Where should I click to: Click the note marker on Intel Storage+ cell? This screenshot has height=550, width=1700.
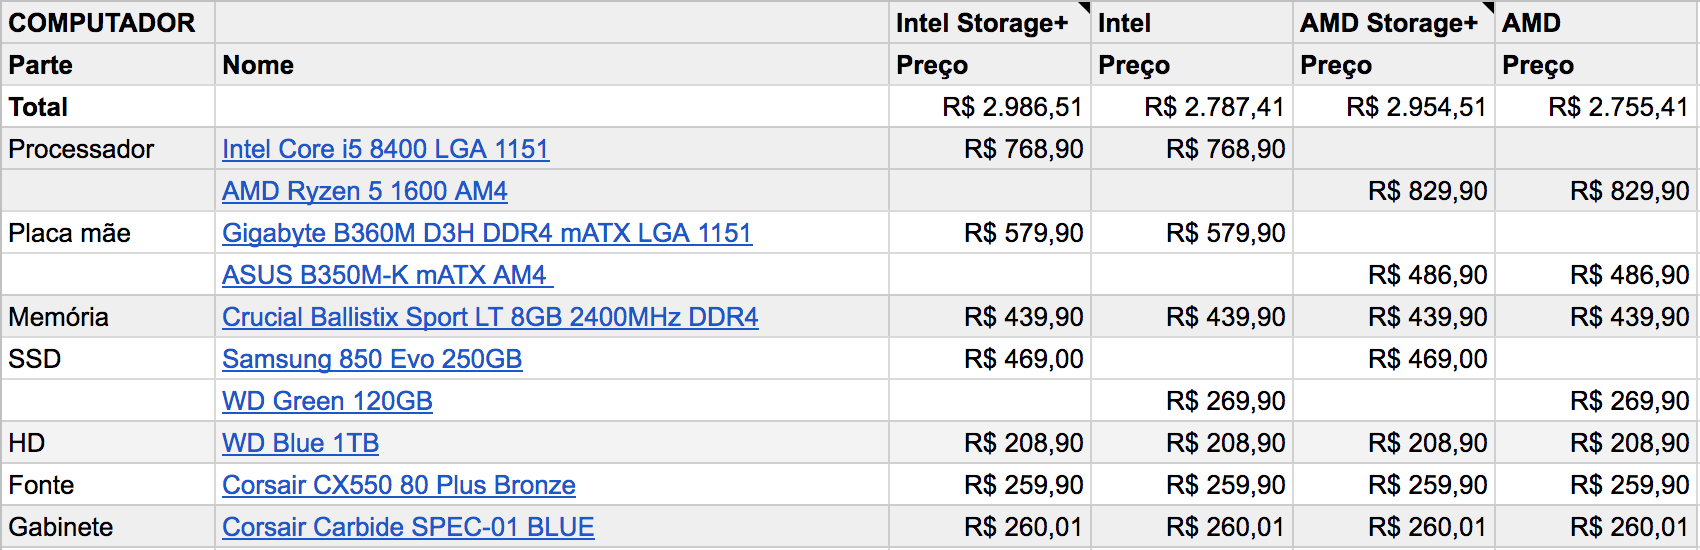(1085, 8)
